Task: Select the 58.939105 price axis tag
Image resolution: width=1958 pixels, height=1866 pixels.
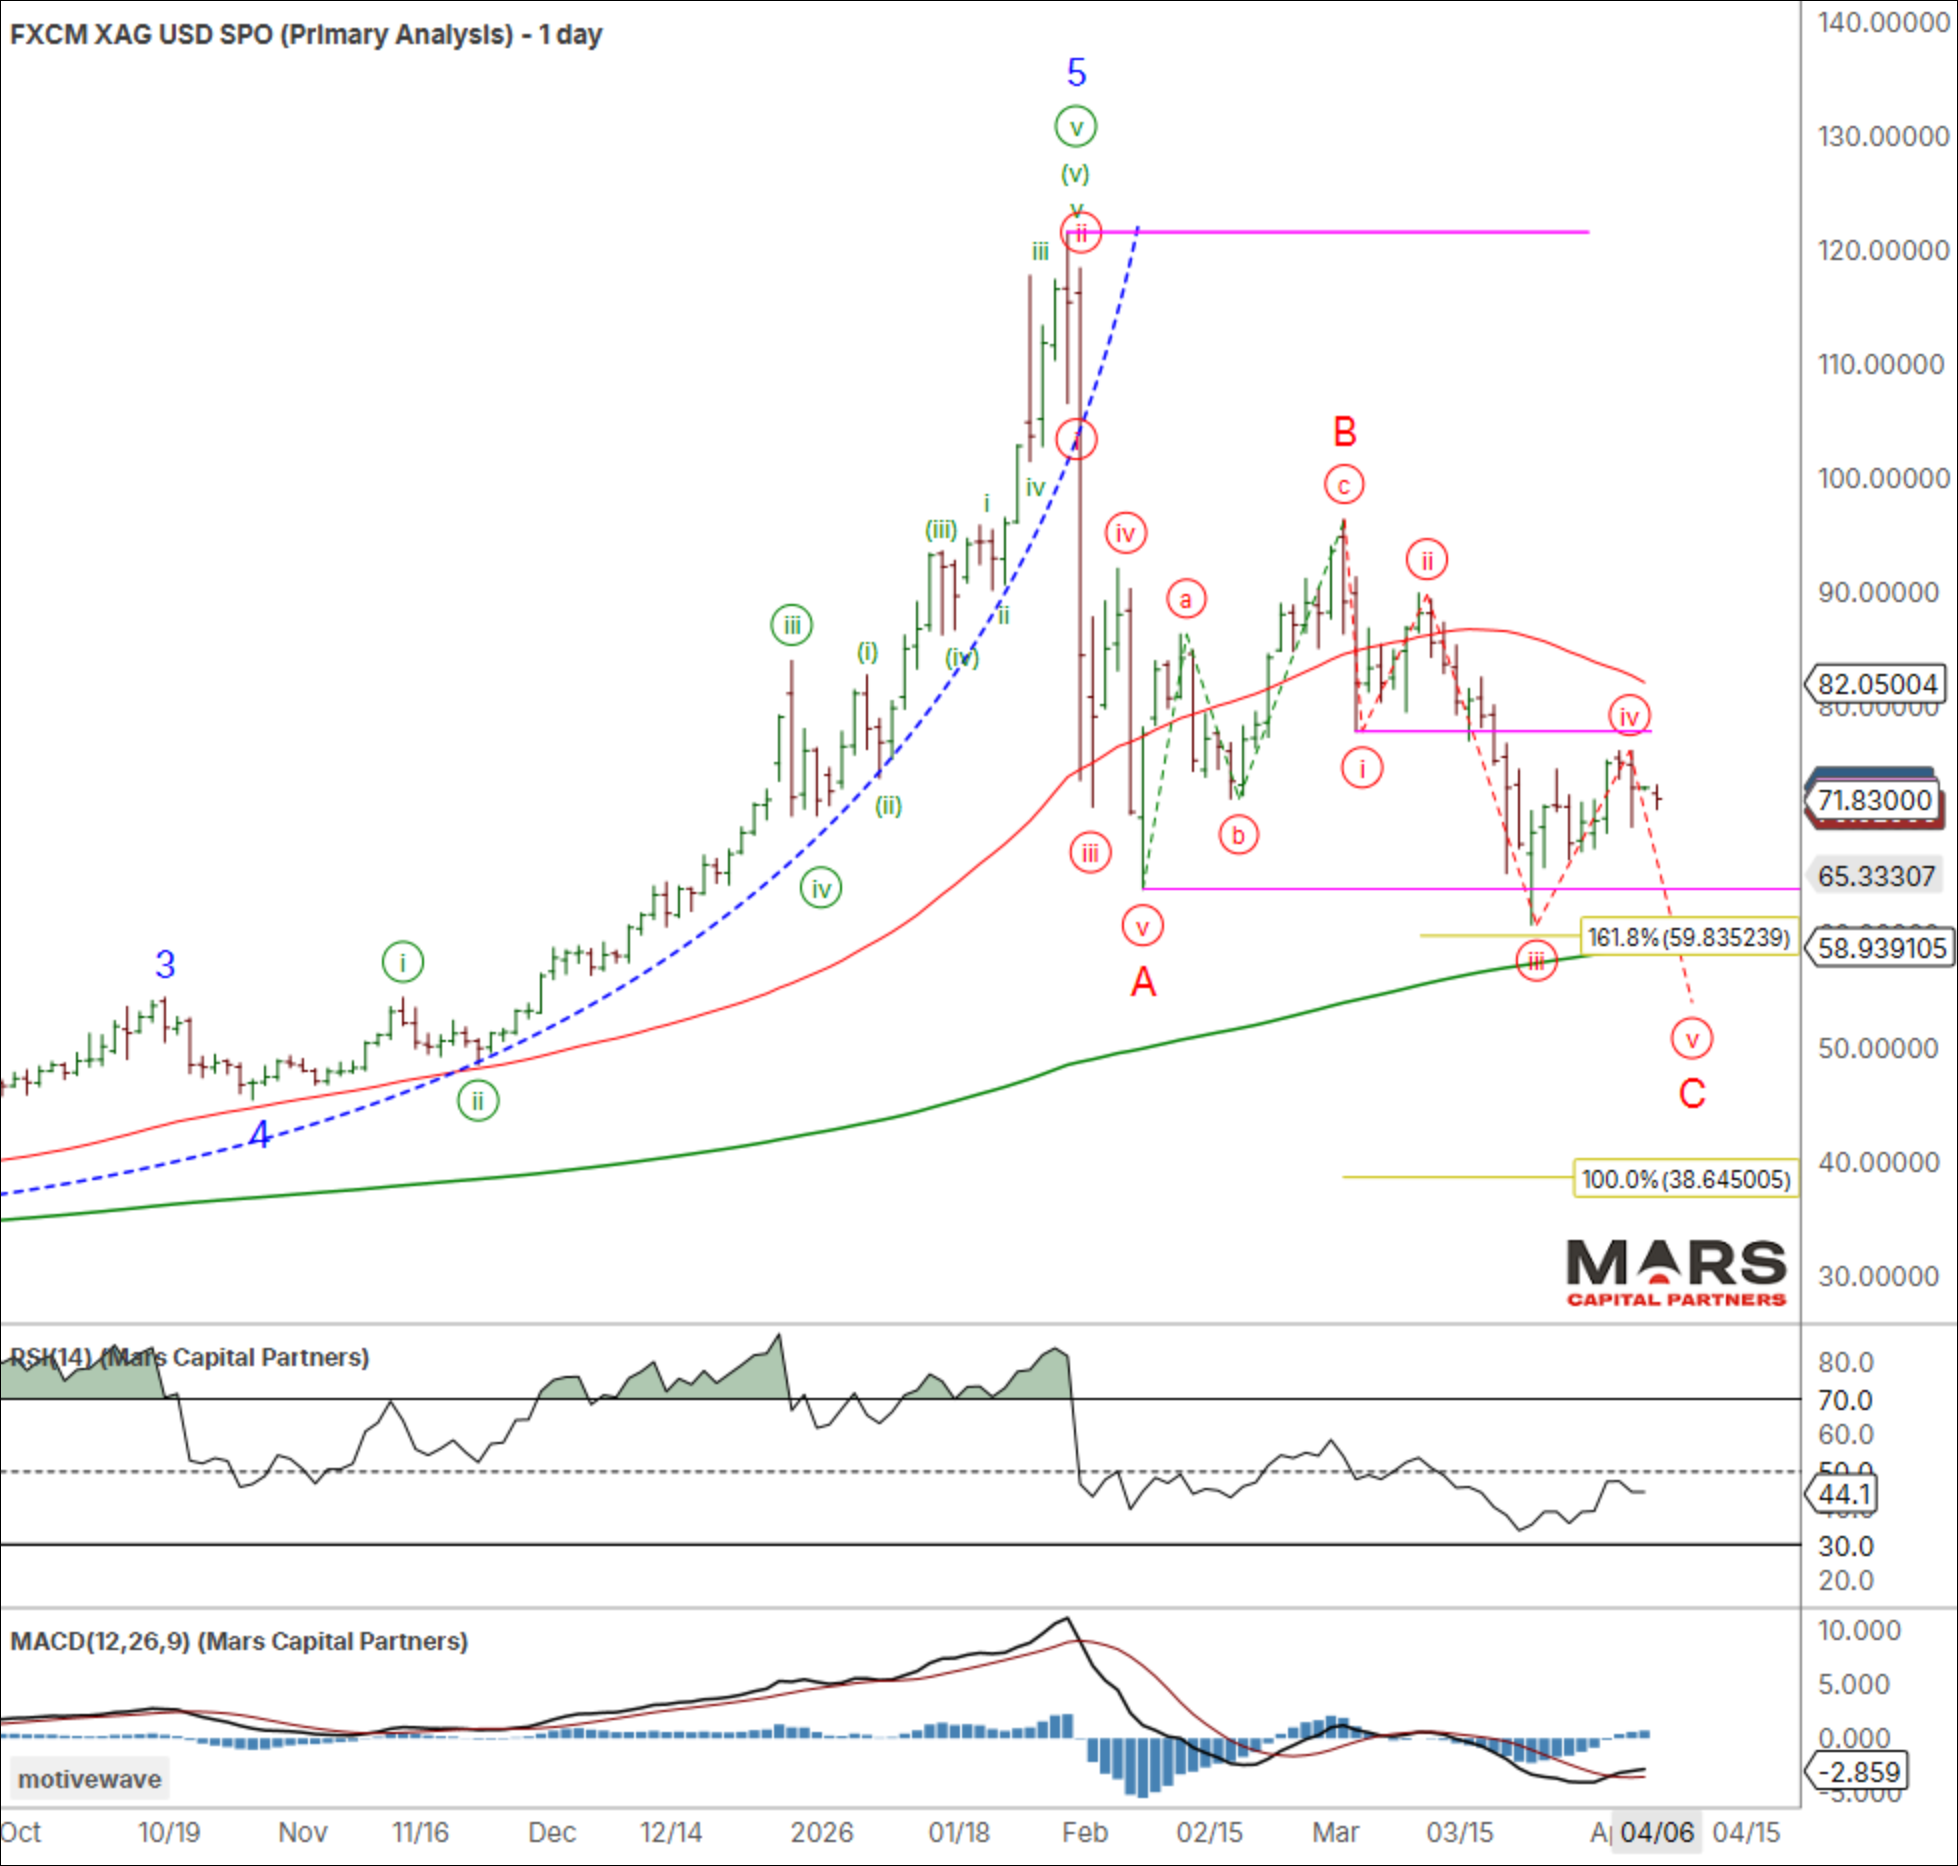Action: tap(1880, 948)
